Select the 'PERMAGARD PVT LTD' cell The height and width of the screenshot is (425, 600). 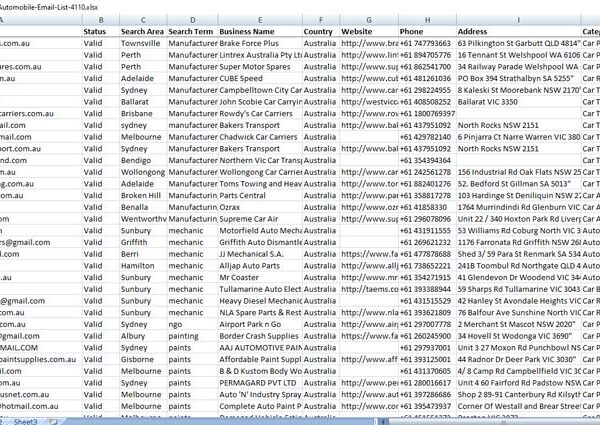(260, 383)
